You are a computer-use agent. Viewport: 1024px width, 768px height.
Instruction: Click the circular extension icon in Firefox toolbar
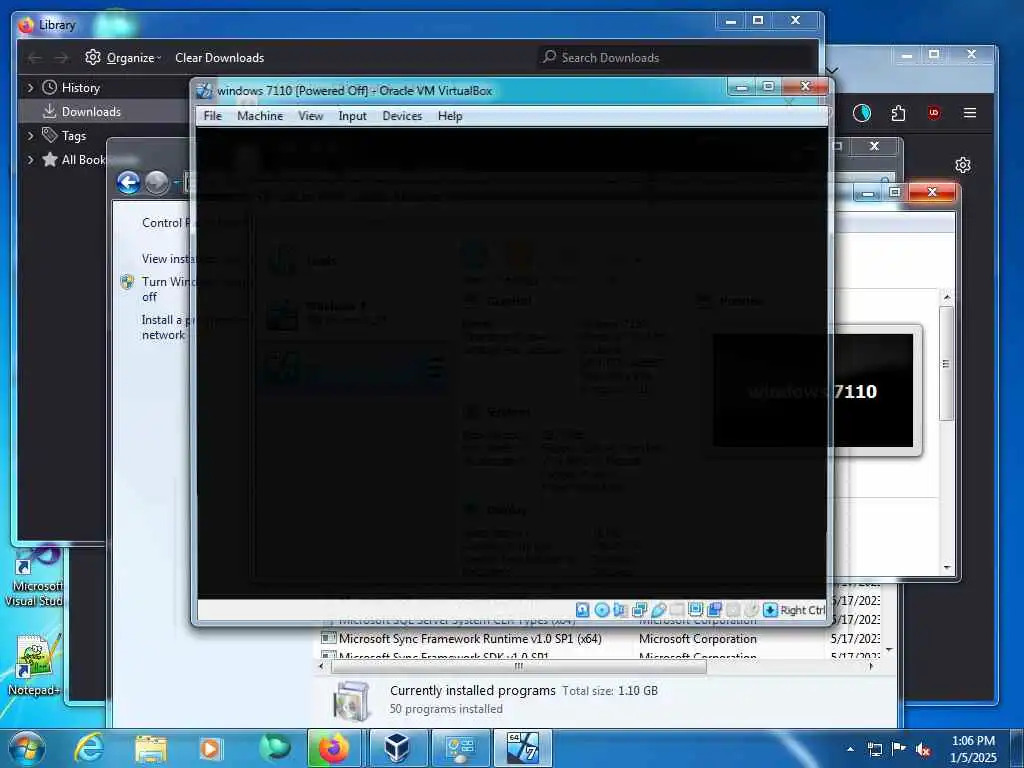[x=862, y=113]
